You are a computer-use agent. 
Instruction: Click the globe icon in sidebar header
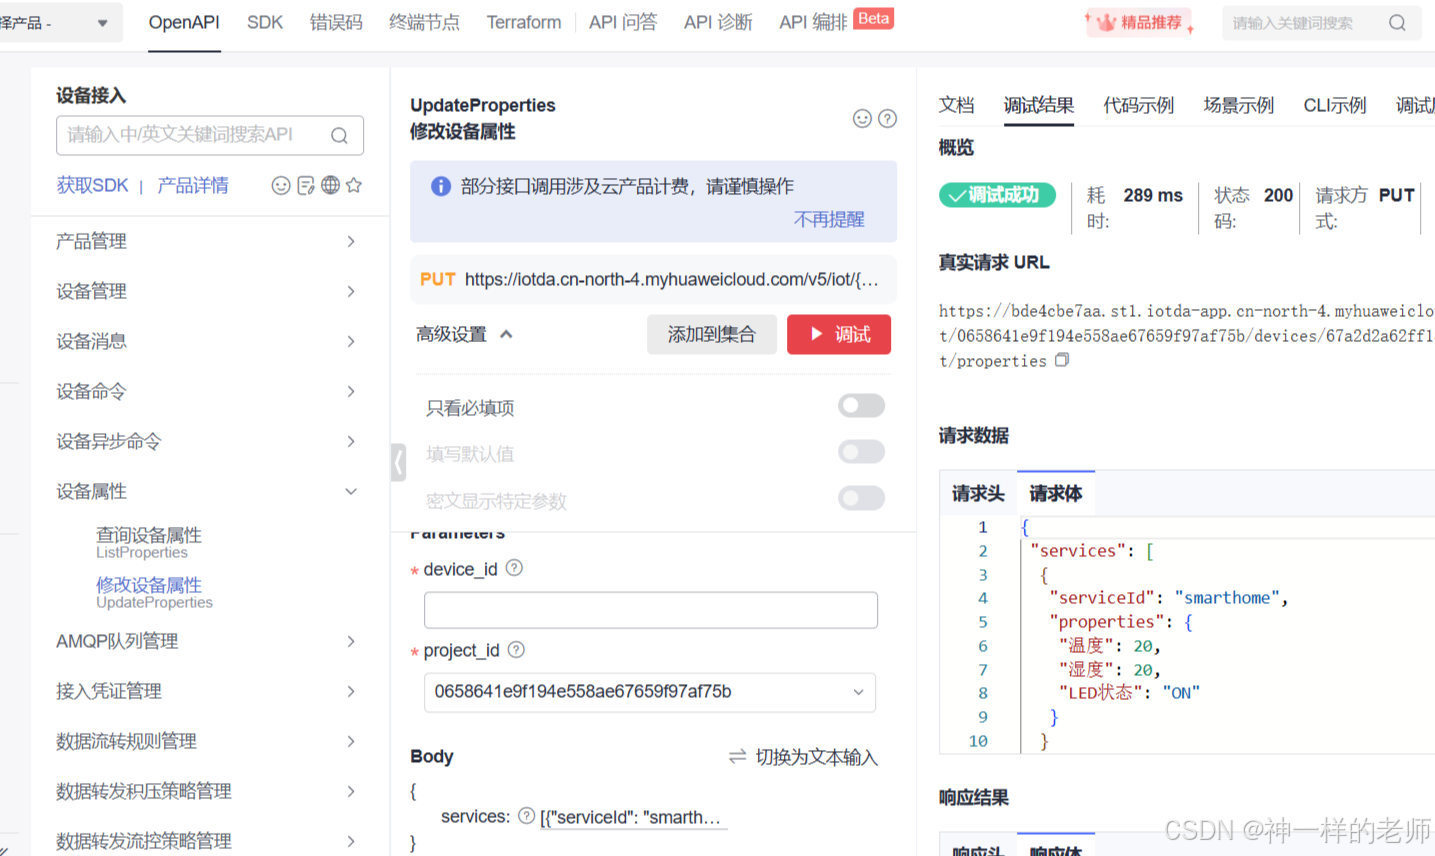[330, 185]
